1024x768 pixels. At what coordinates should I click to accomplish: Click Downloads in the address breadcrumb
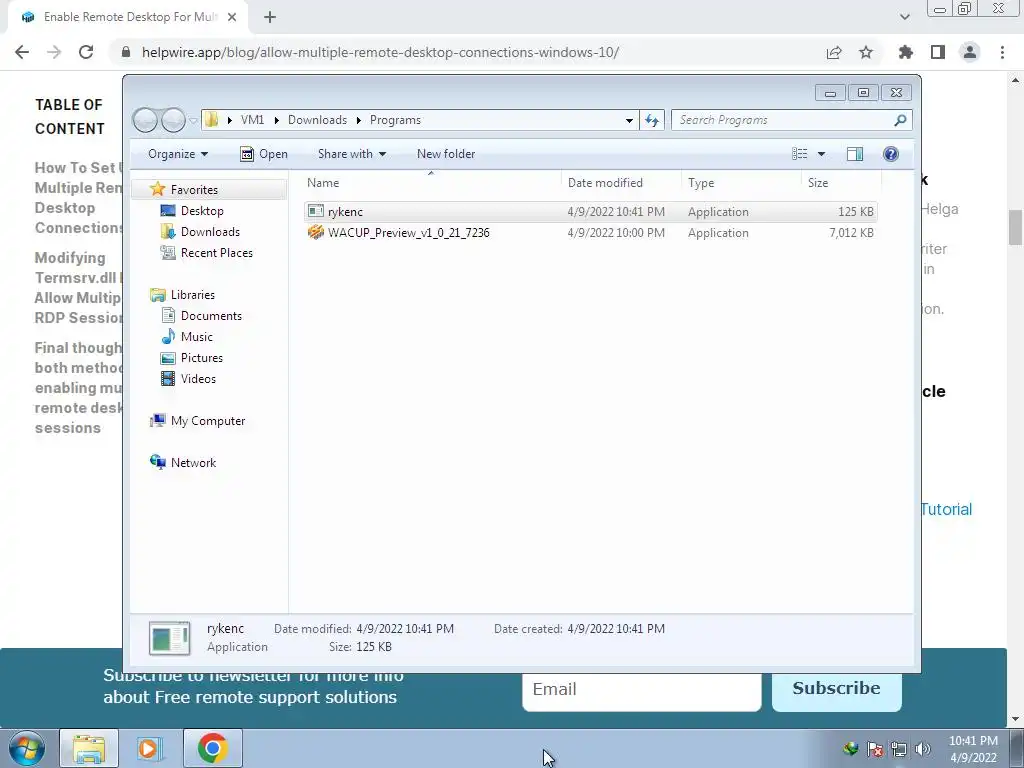[317, 120]
